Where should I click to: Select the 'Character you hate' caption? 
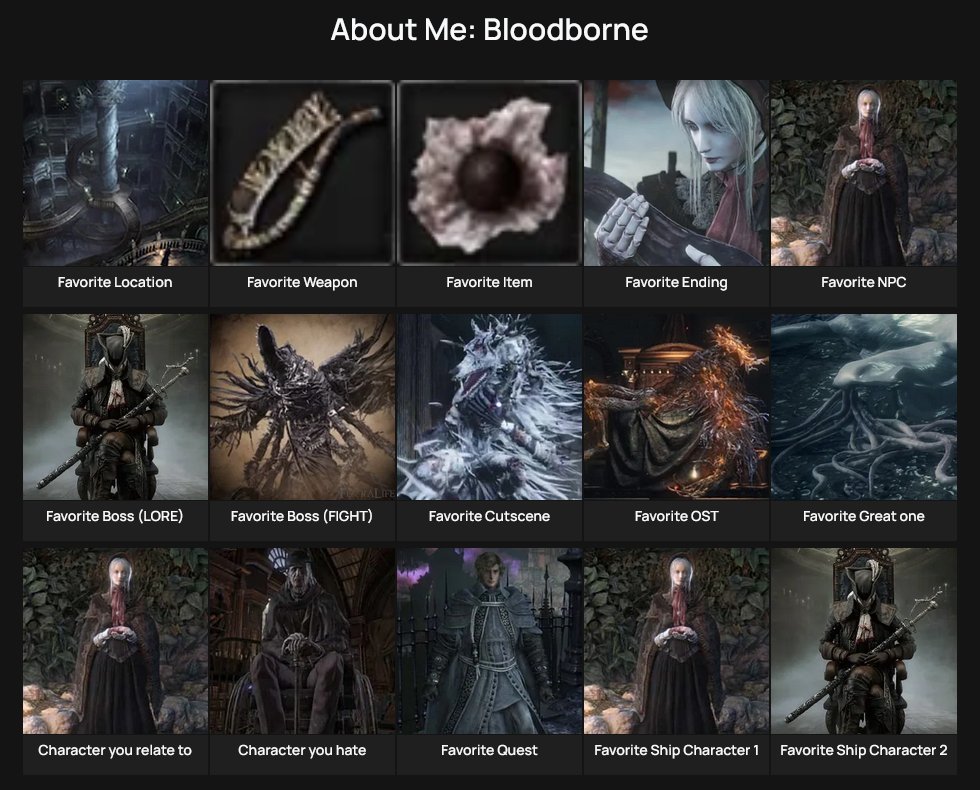coord(302,750)
